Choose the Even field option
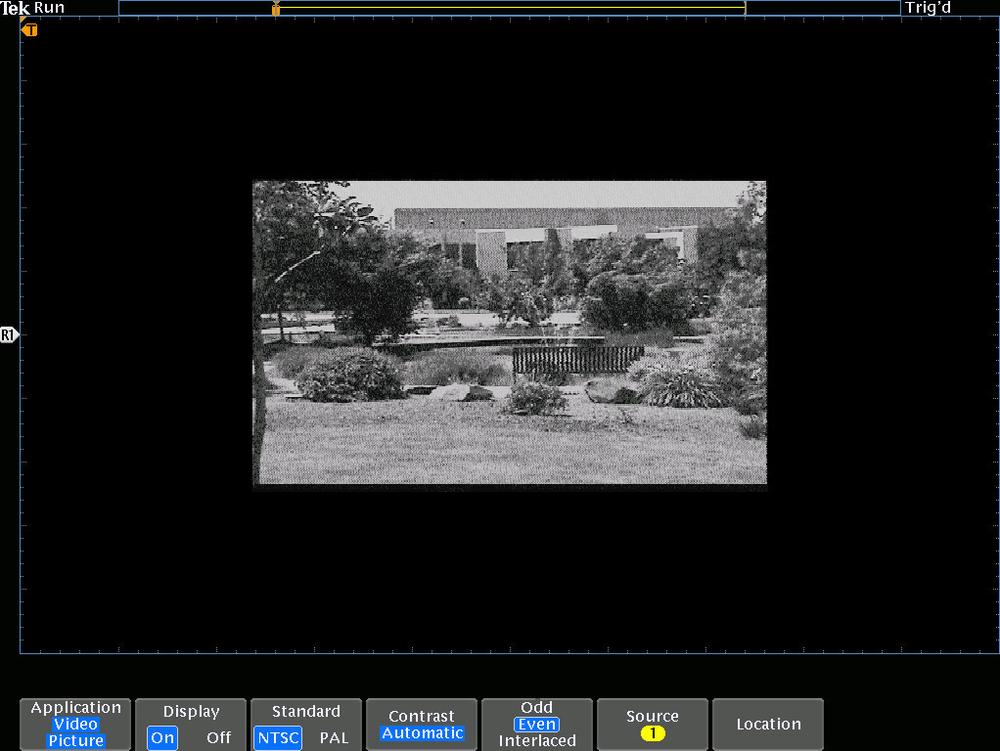 536,724
